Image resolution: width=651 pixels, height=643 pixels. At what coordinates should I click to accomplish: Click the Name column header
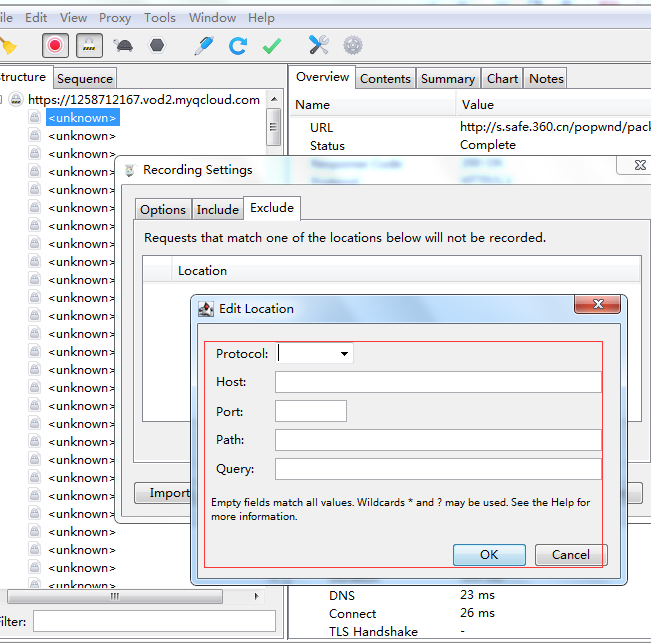372,105
